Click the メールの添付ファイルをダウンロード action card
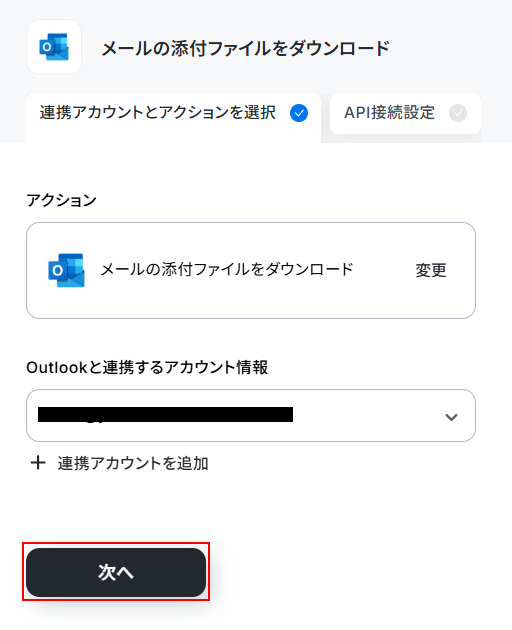 [x=251, y=270]
